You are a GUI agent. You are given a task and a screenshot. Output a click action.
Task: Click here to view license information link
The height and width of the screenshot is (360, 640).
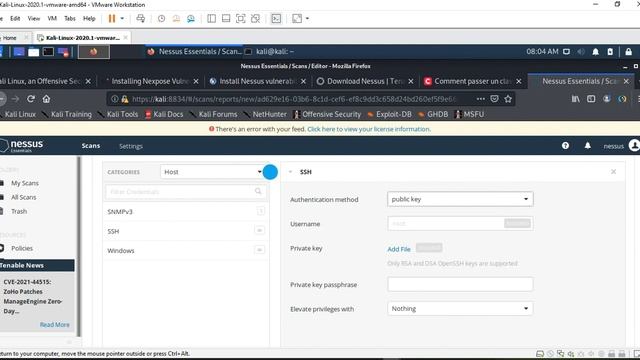(x=369, y=129)
